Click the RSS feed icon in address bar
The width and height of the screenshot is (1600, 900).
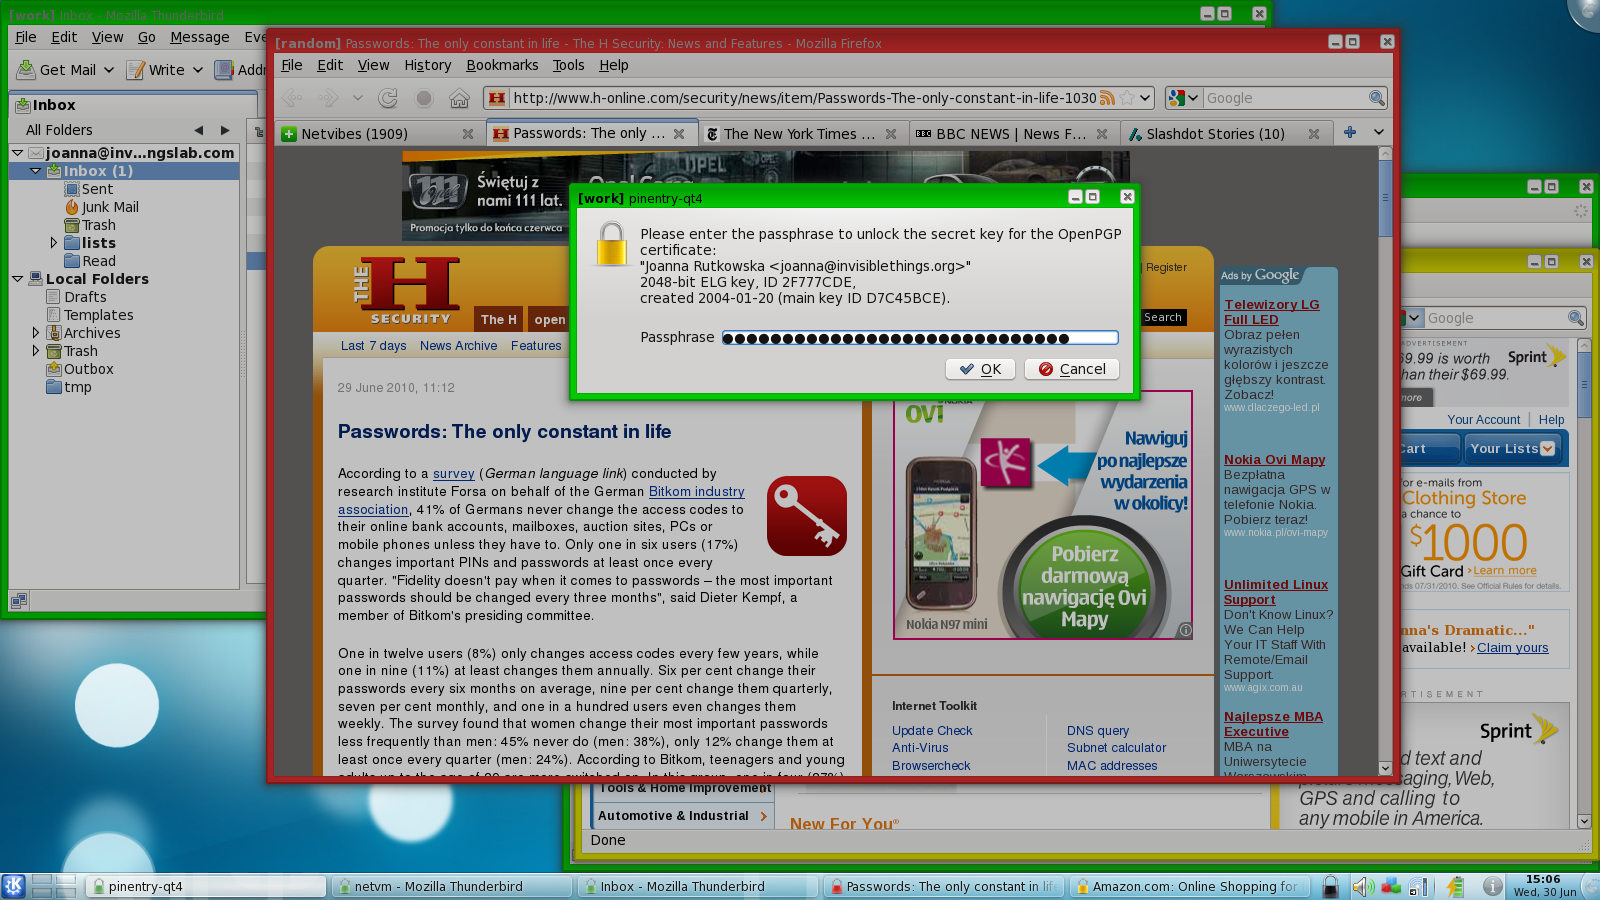1107,98
